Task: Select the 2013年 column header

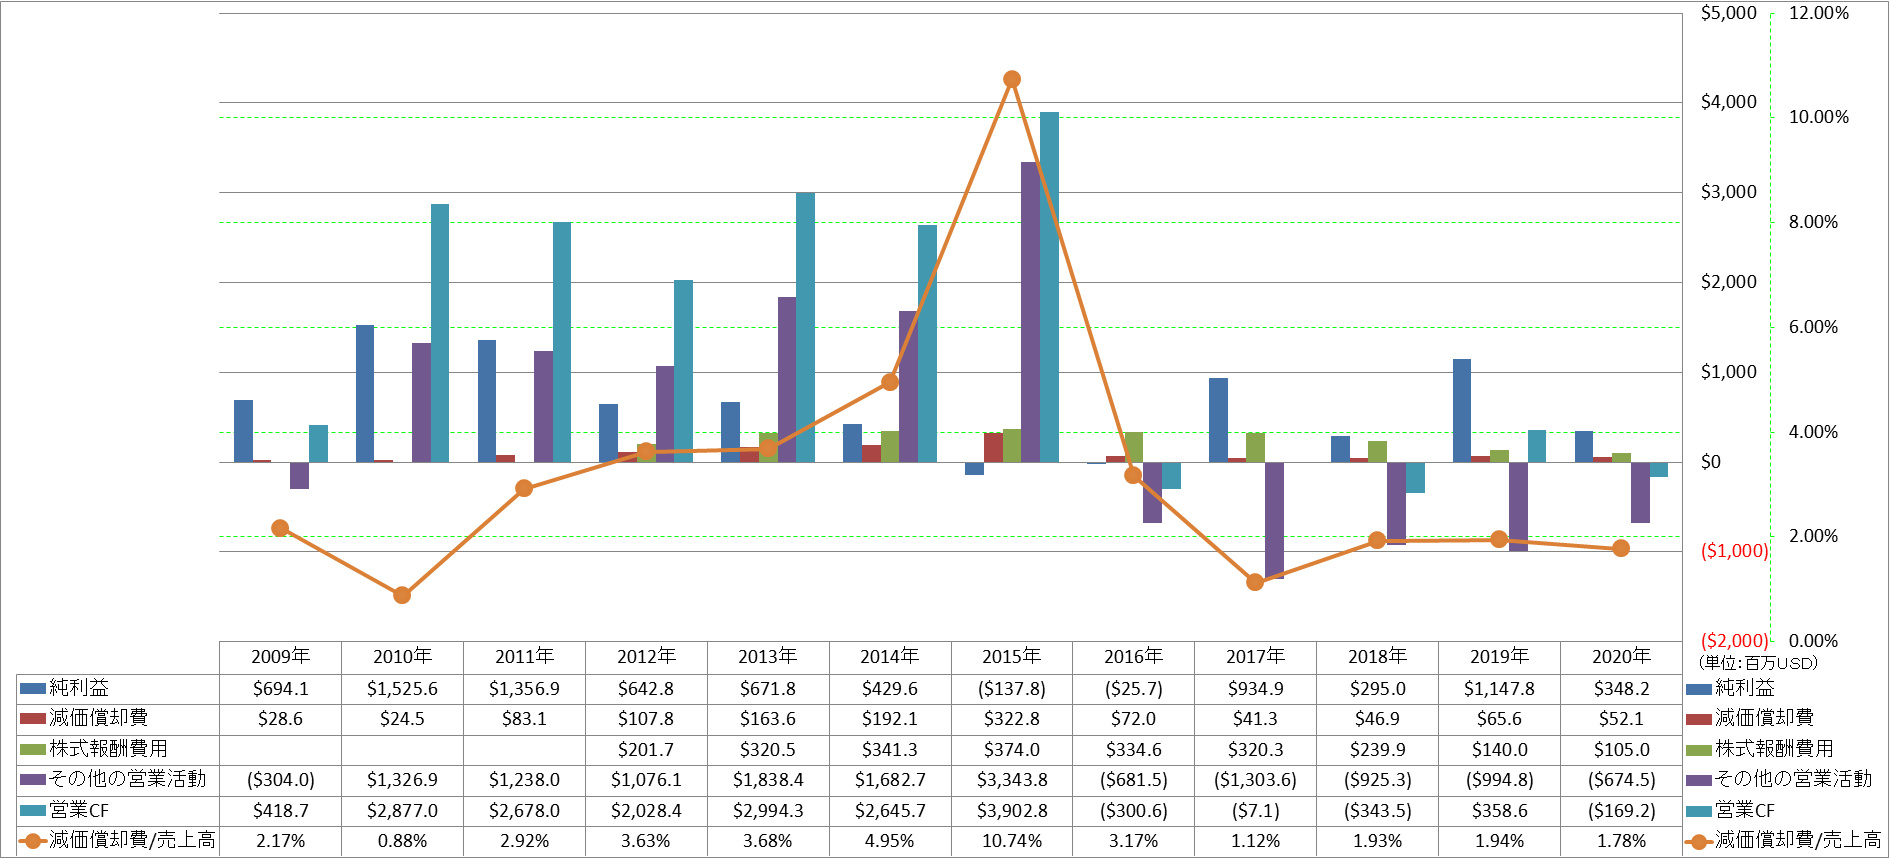Action: [768, 657]
